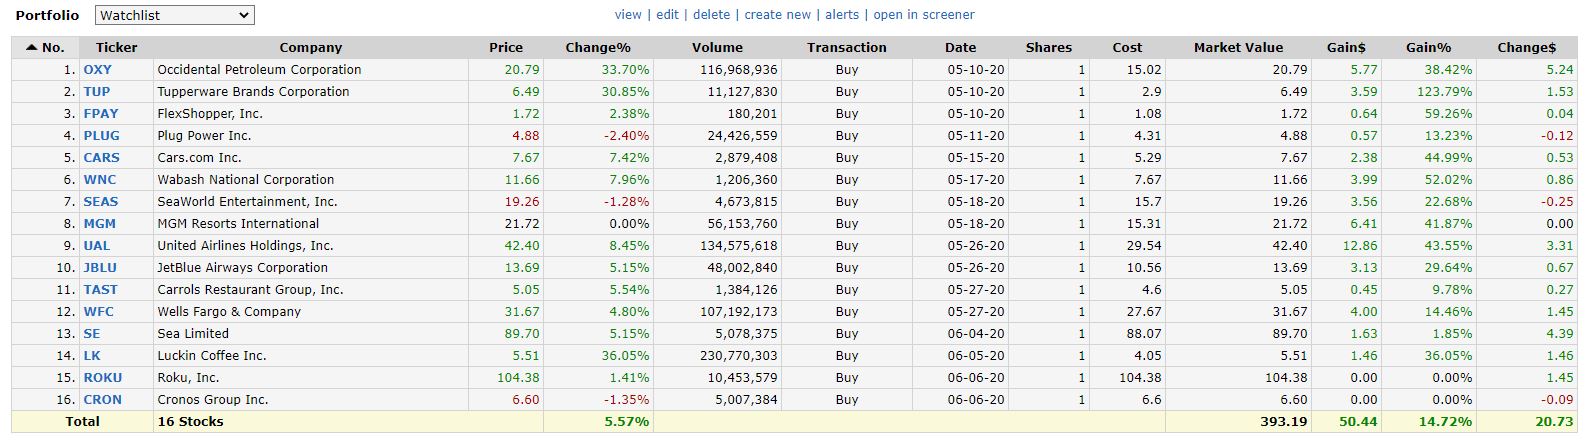Sort table by Gain% column header
The width and height of the screenshot is (1594, 448).
coord(1428,47)
